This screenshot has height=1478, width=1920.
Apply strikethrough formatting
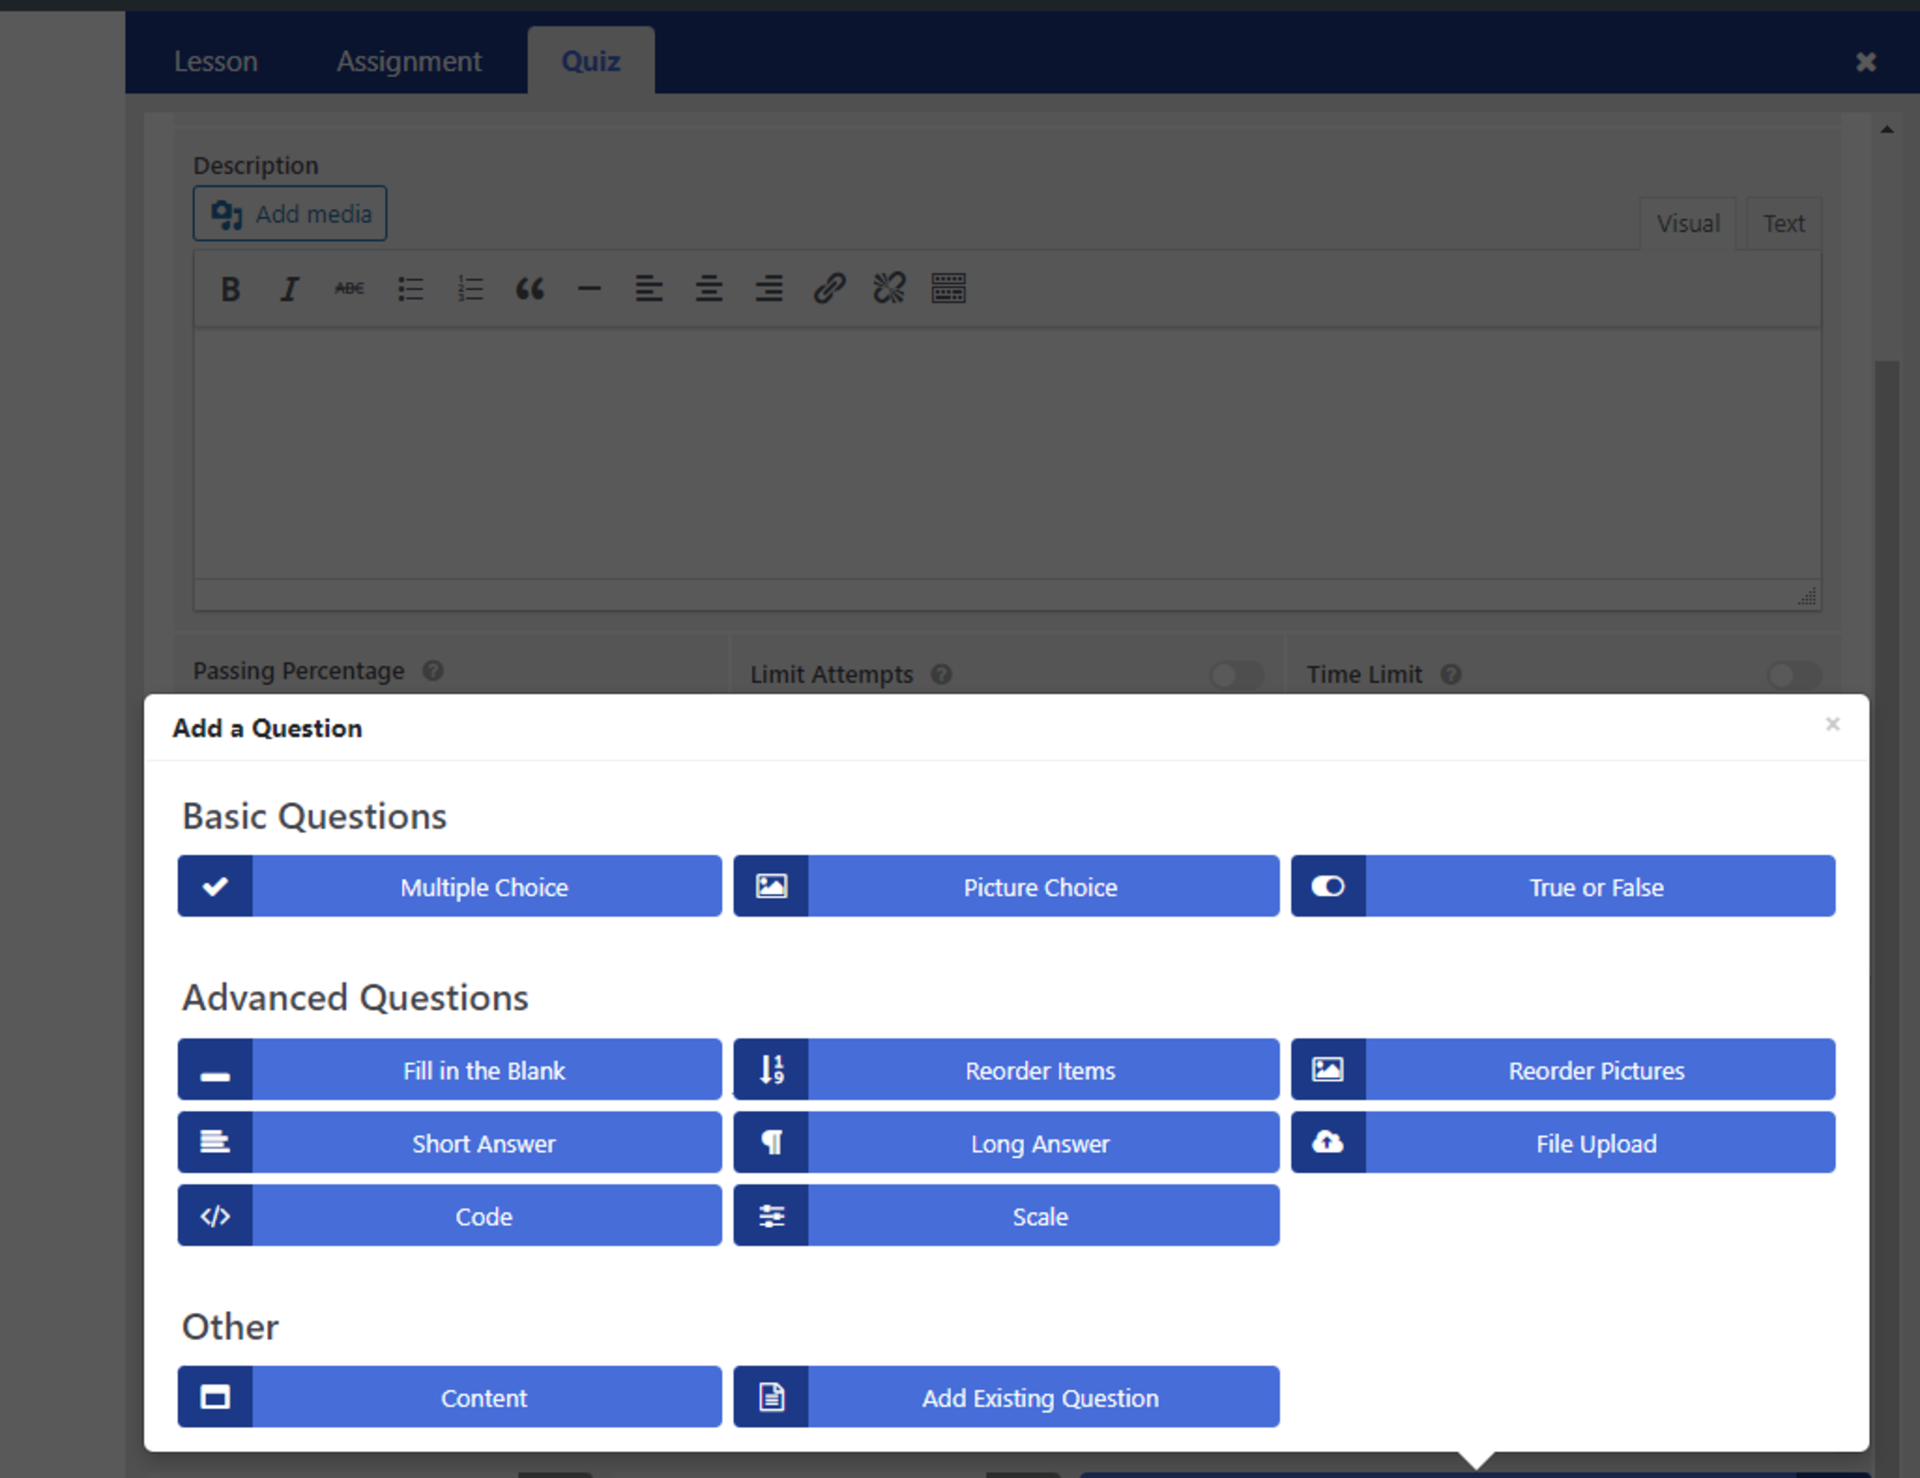click(x=349, y=289)
